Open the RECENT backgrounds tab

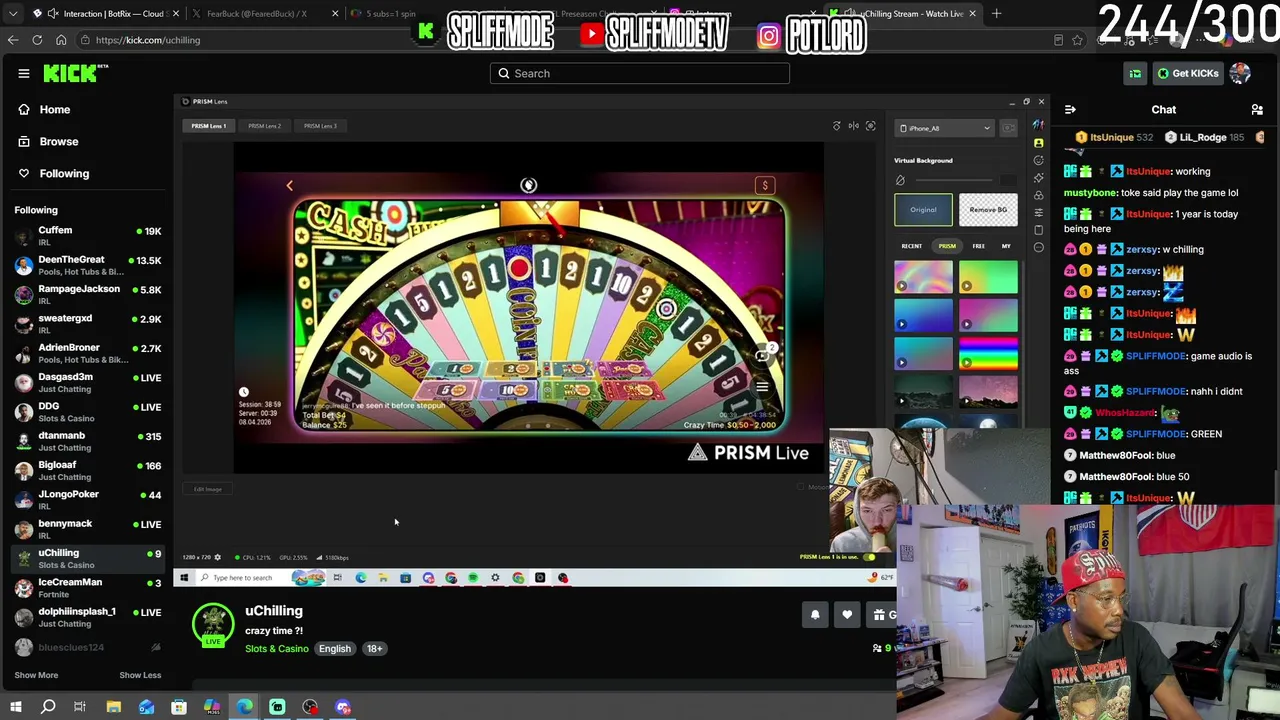[x=912, y=246]
